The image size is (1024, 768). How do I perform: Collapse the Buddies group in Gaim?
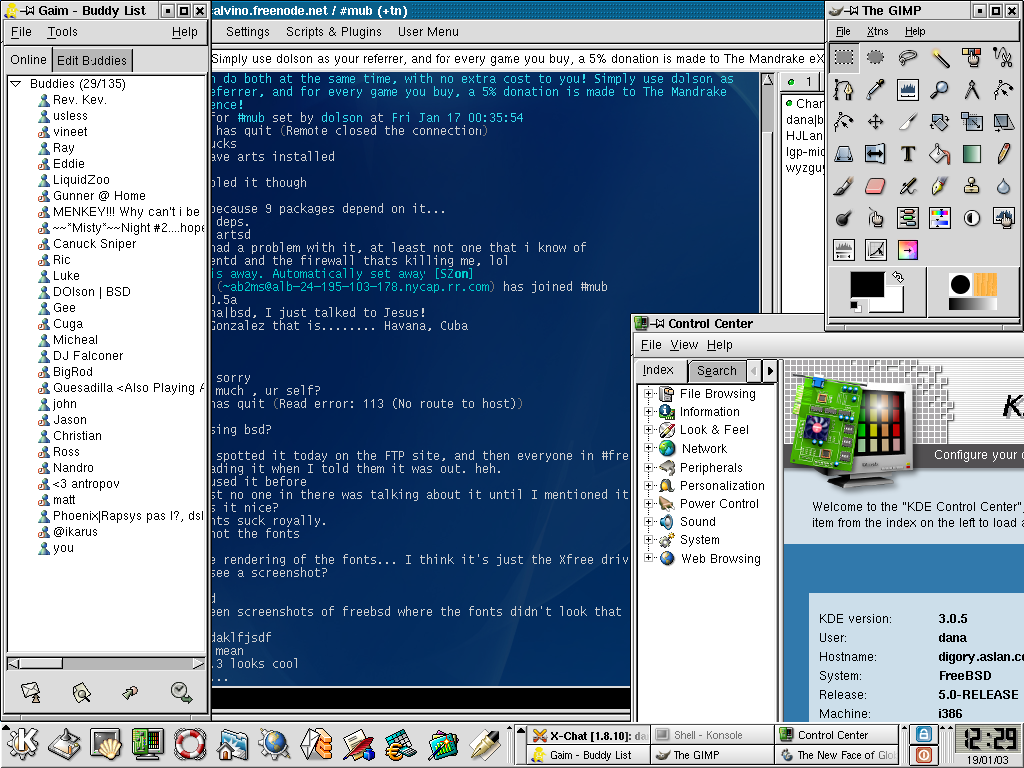tap(16, 84)
